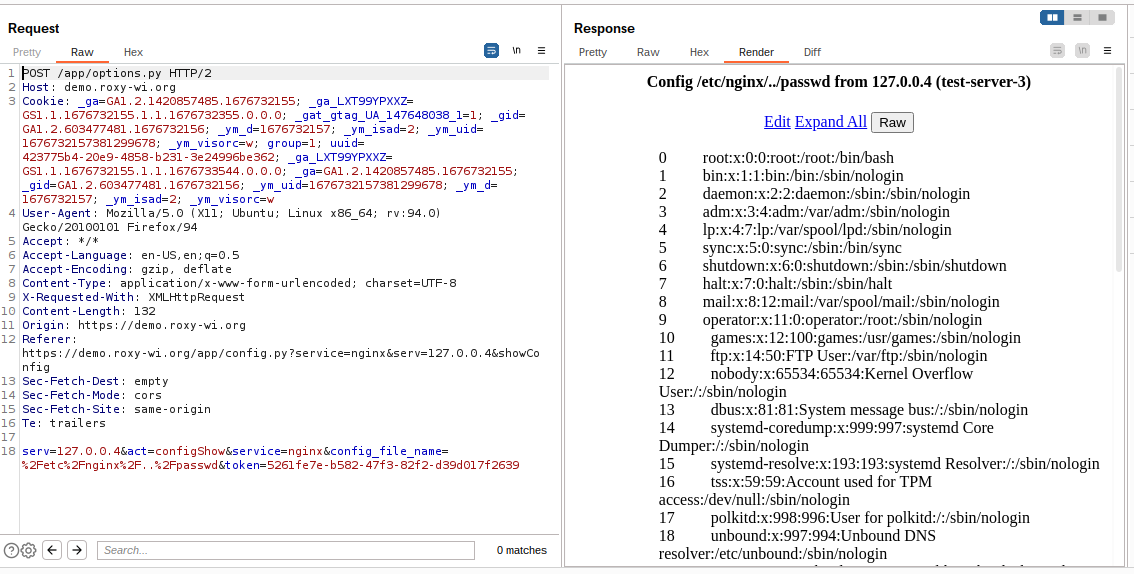Focus the Search input field

(x=286, y=550)
